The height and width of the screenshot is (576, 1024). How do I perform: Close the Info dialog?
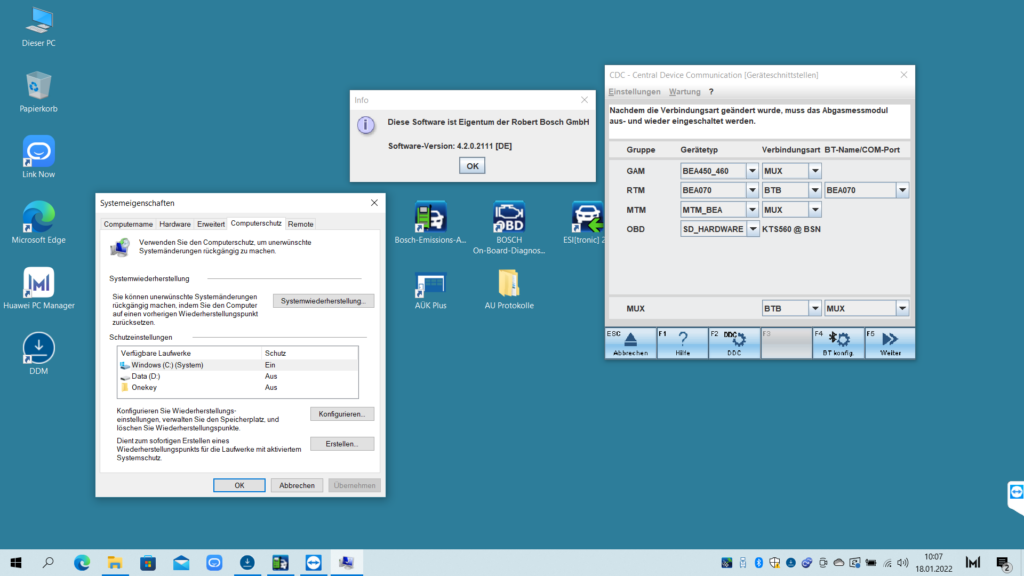coord(584,100)
